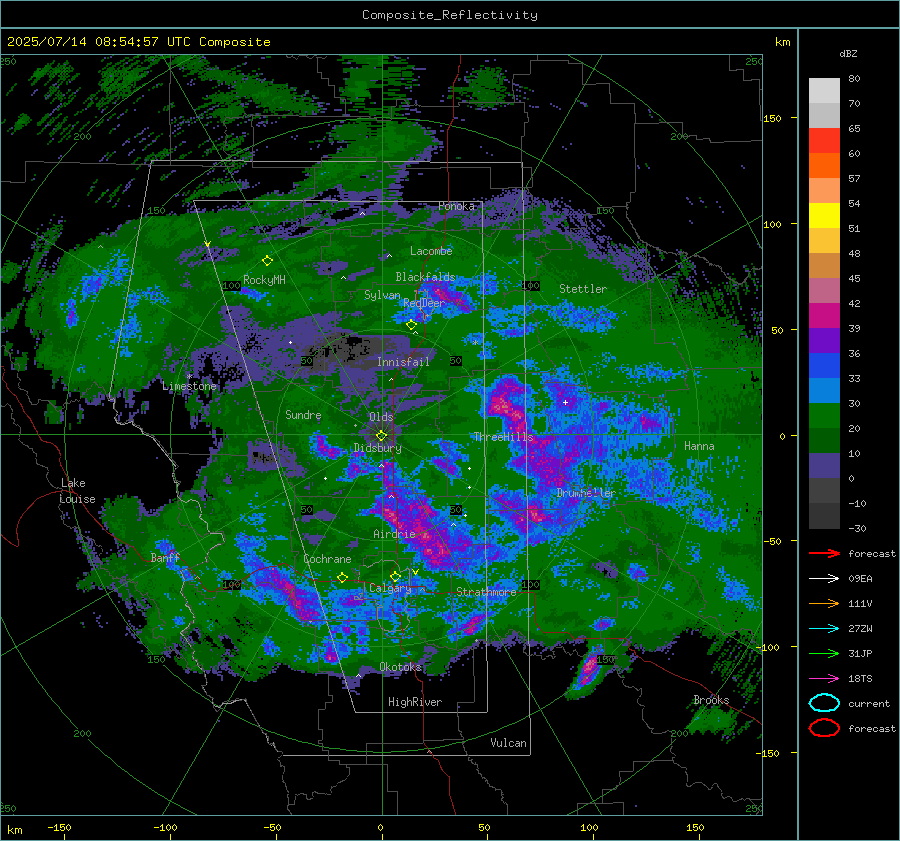Click the bright green 30-20 dBZ color band
This screenshot has height=841, width=900.
824,416
